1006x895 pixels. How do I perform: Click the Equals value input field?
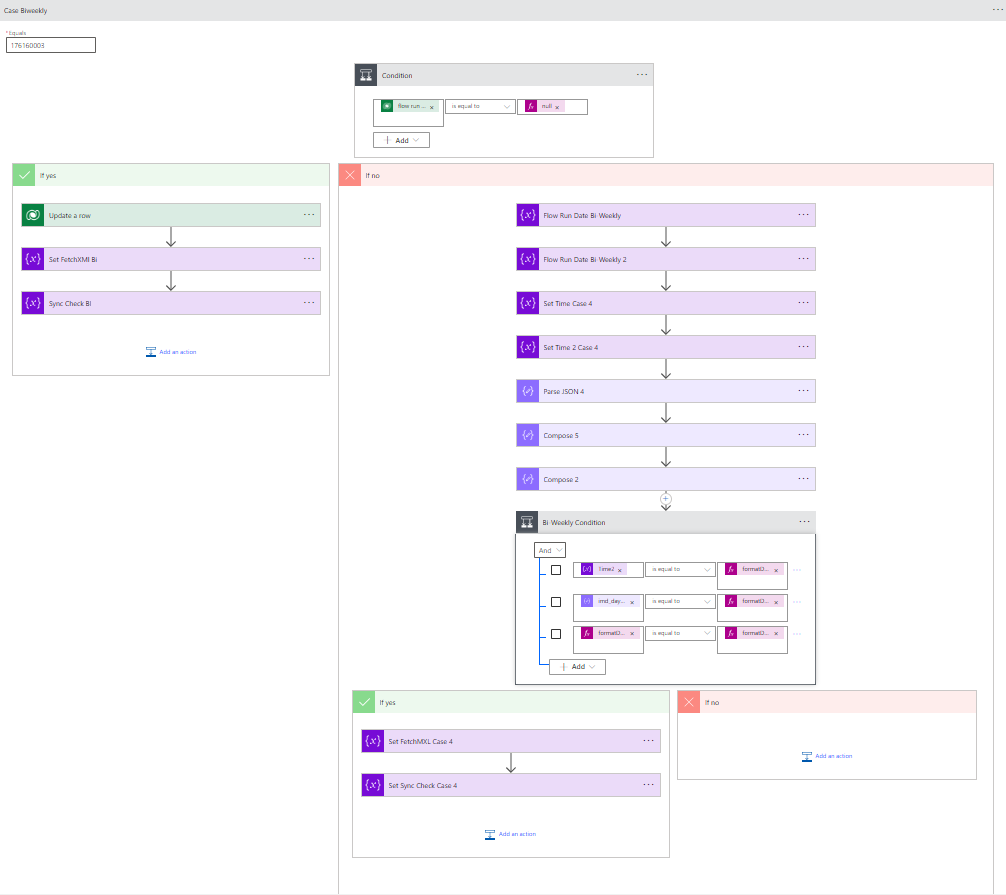click(x=51, y=45)
